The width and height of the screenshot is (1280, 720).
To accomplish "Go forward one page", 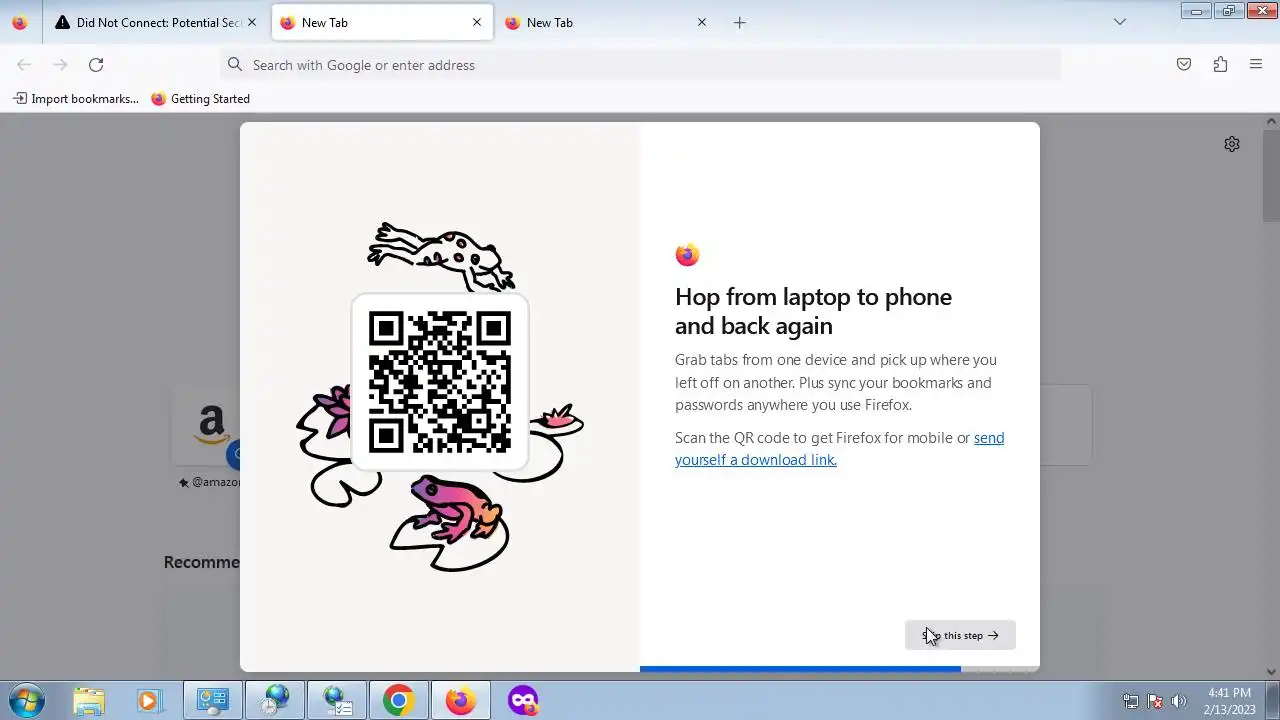I will pyautogui.click(x=60, y=65).
